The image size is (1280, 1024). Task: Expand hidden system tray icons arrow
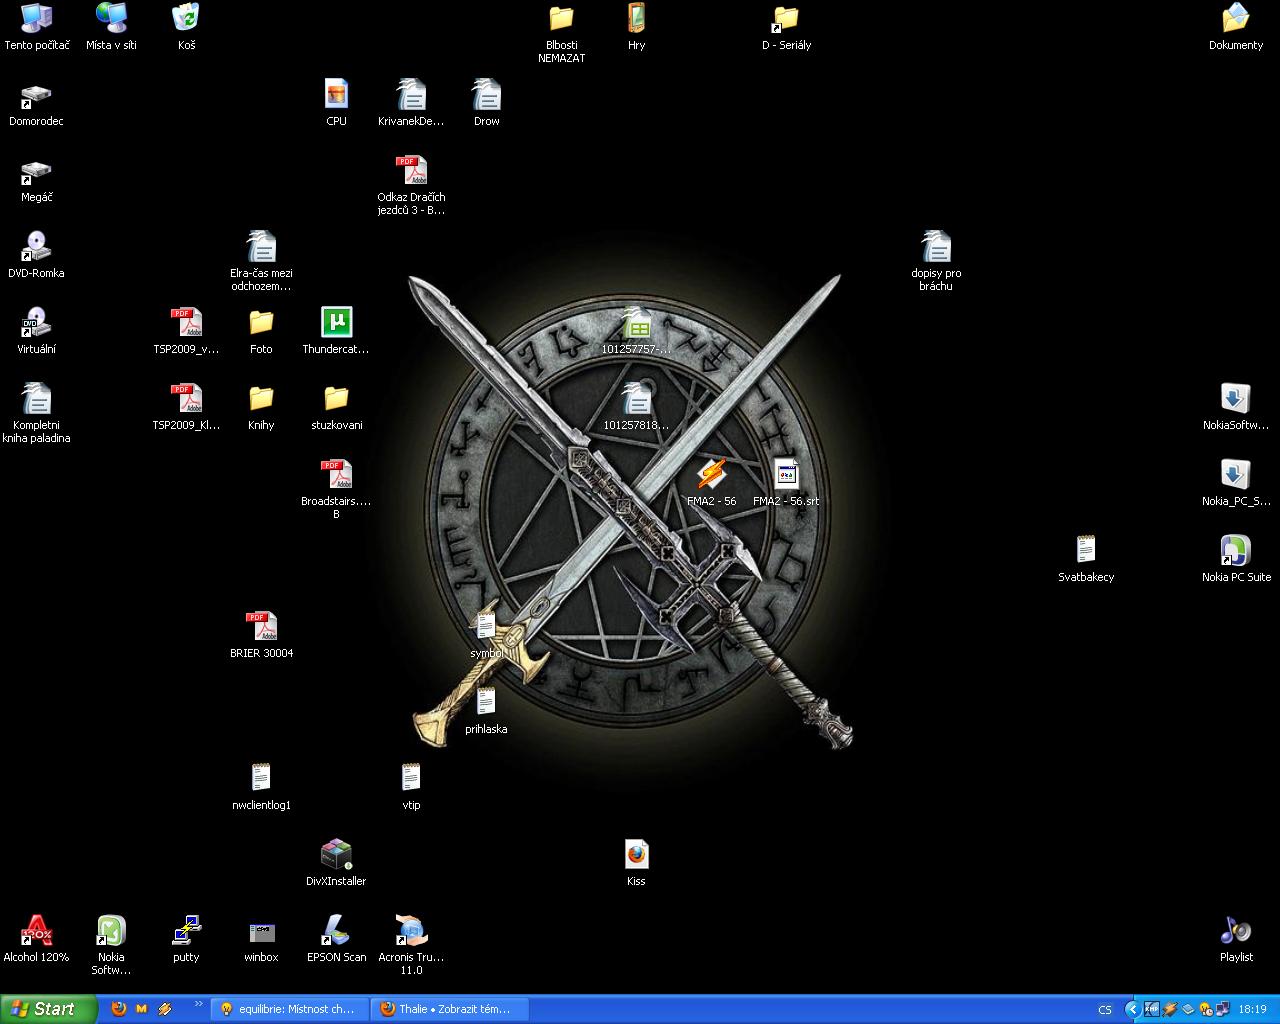click(x=1131, y=1009)
